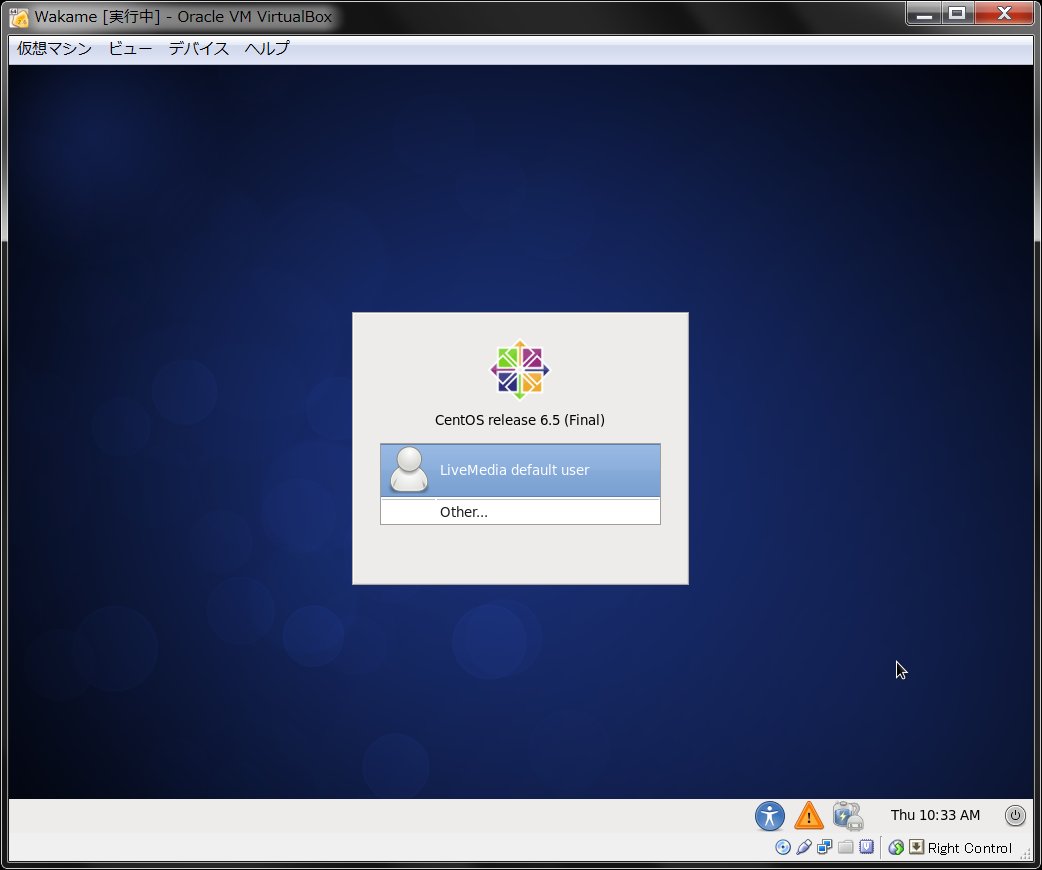Click the power shutdown button icon
The image size is (1042, 870).
(1015, 816)
